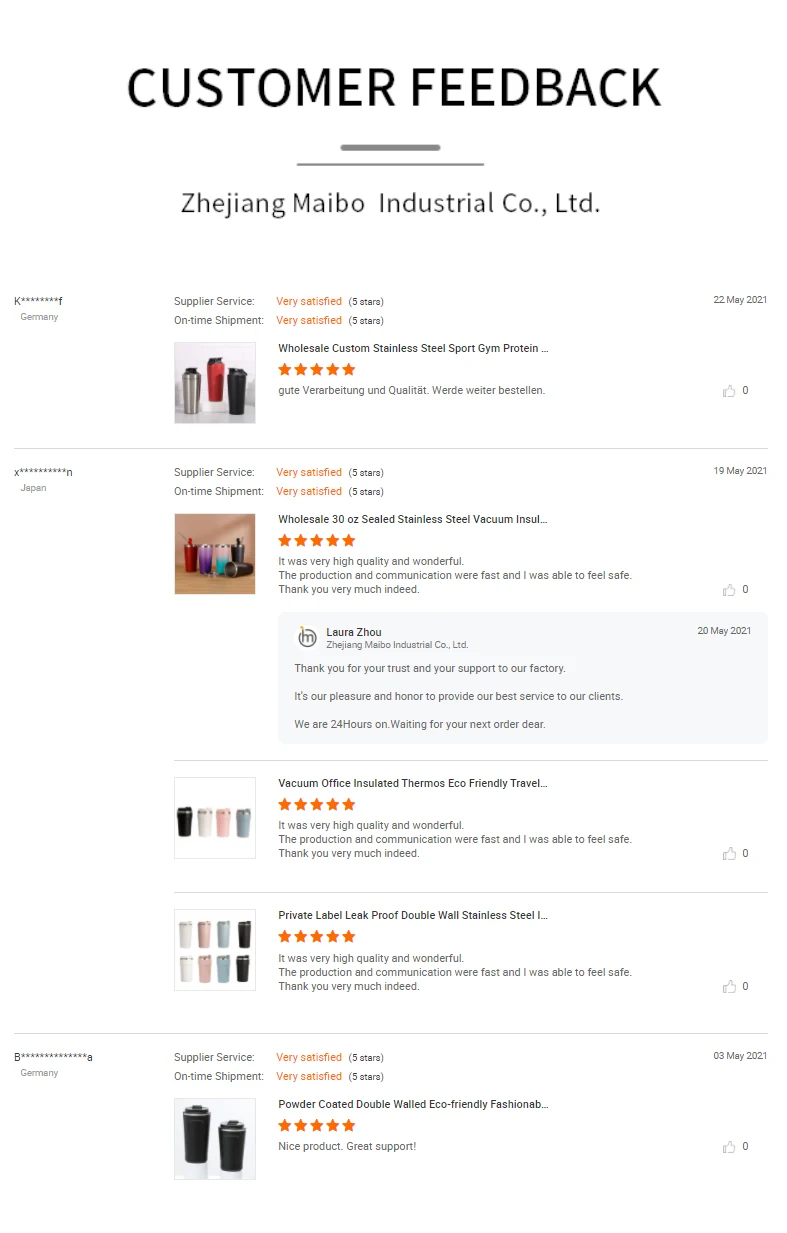Open Wholesale 30 oz Sealed Stainless Steel link

coord(413,520)
